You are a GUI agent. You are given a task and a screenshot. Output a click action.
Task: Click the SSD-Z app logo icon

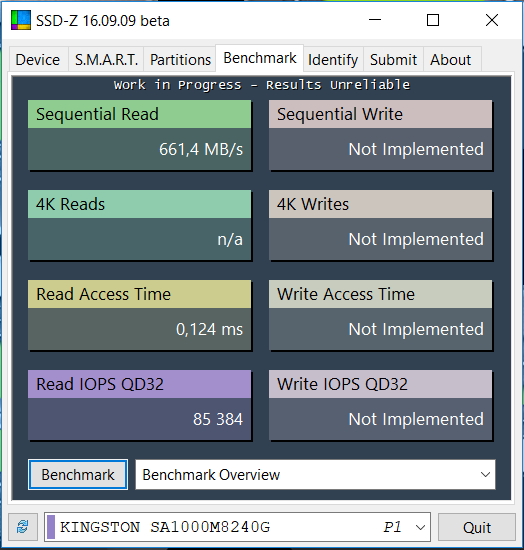[x=21, y=20]
